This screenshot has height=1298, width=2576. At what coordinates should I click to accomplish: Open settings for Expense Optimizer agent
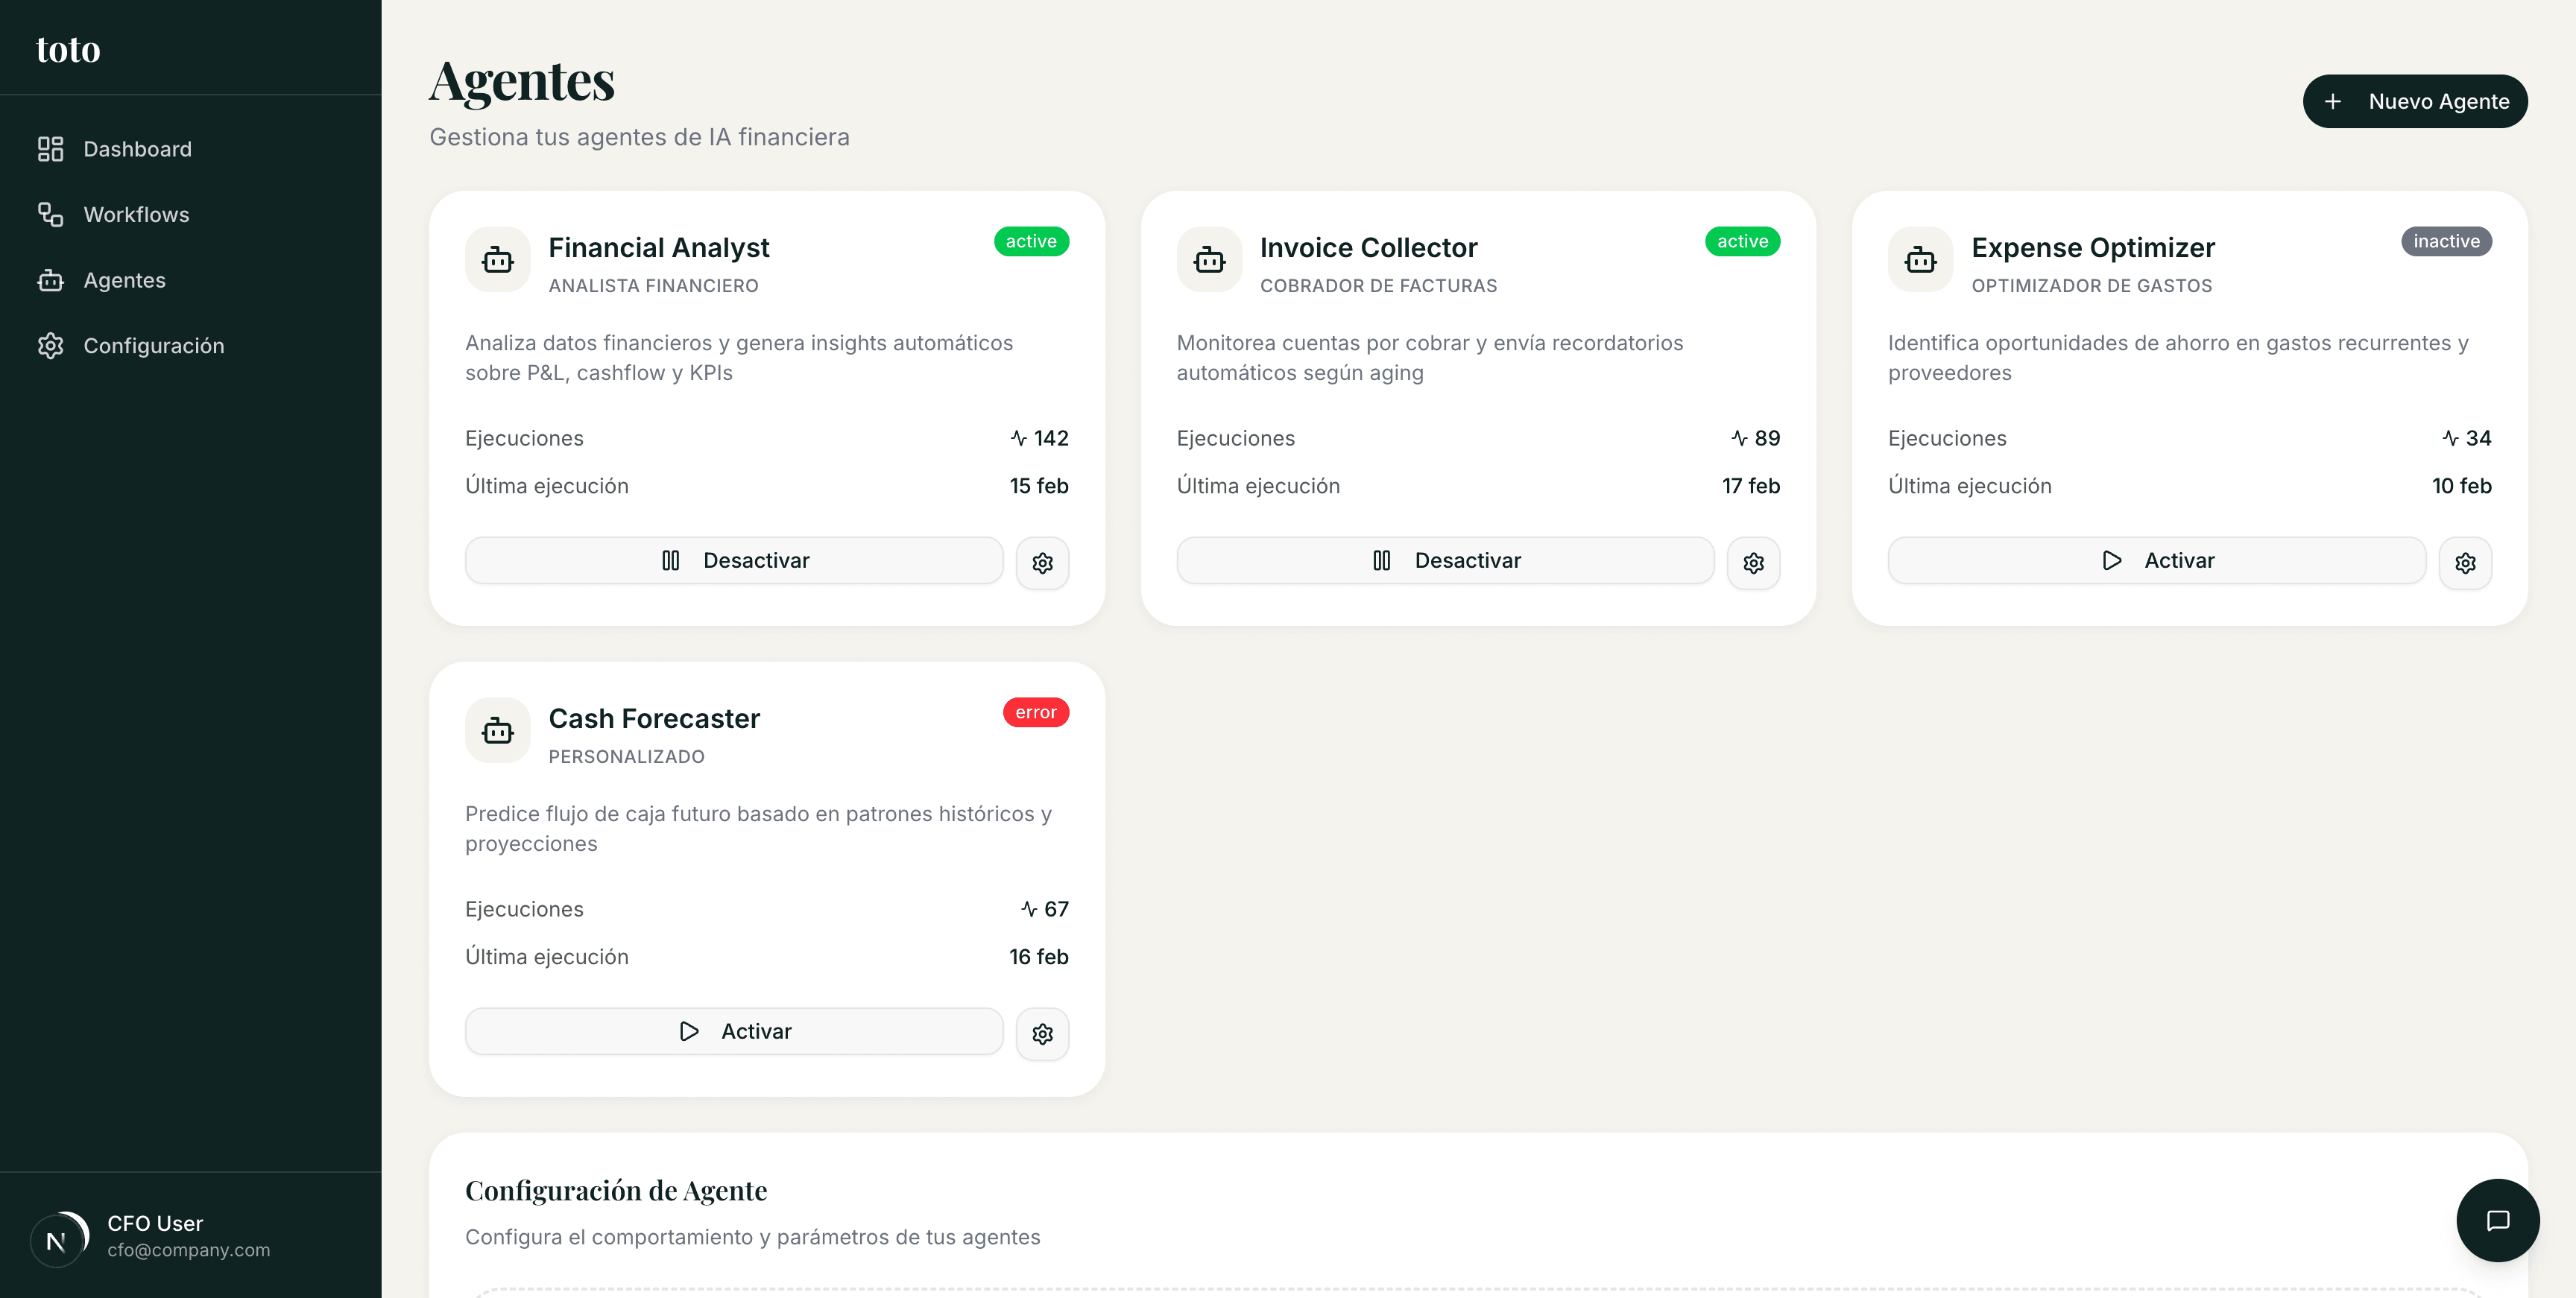(2466, 562)
